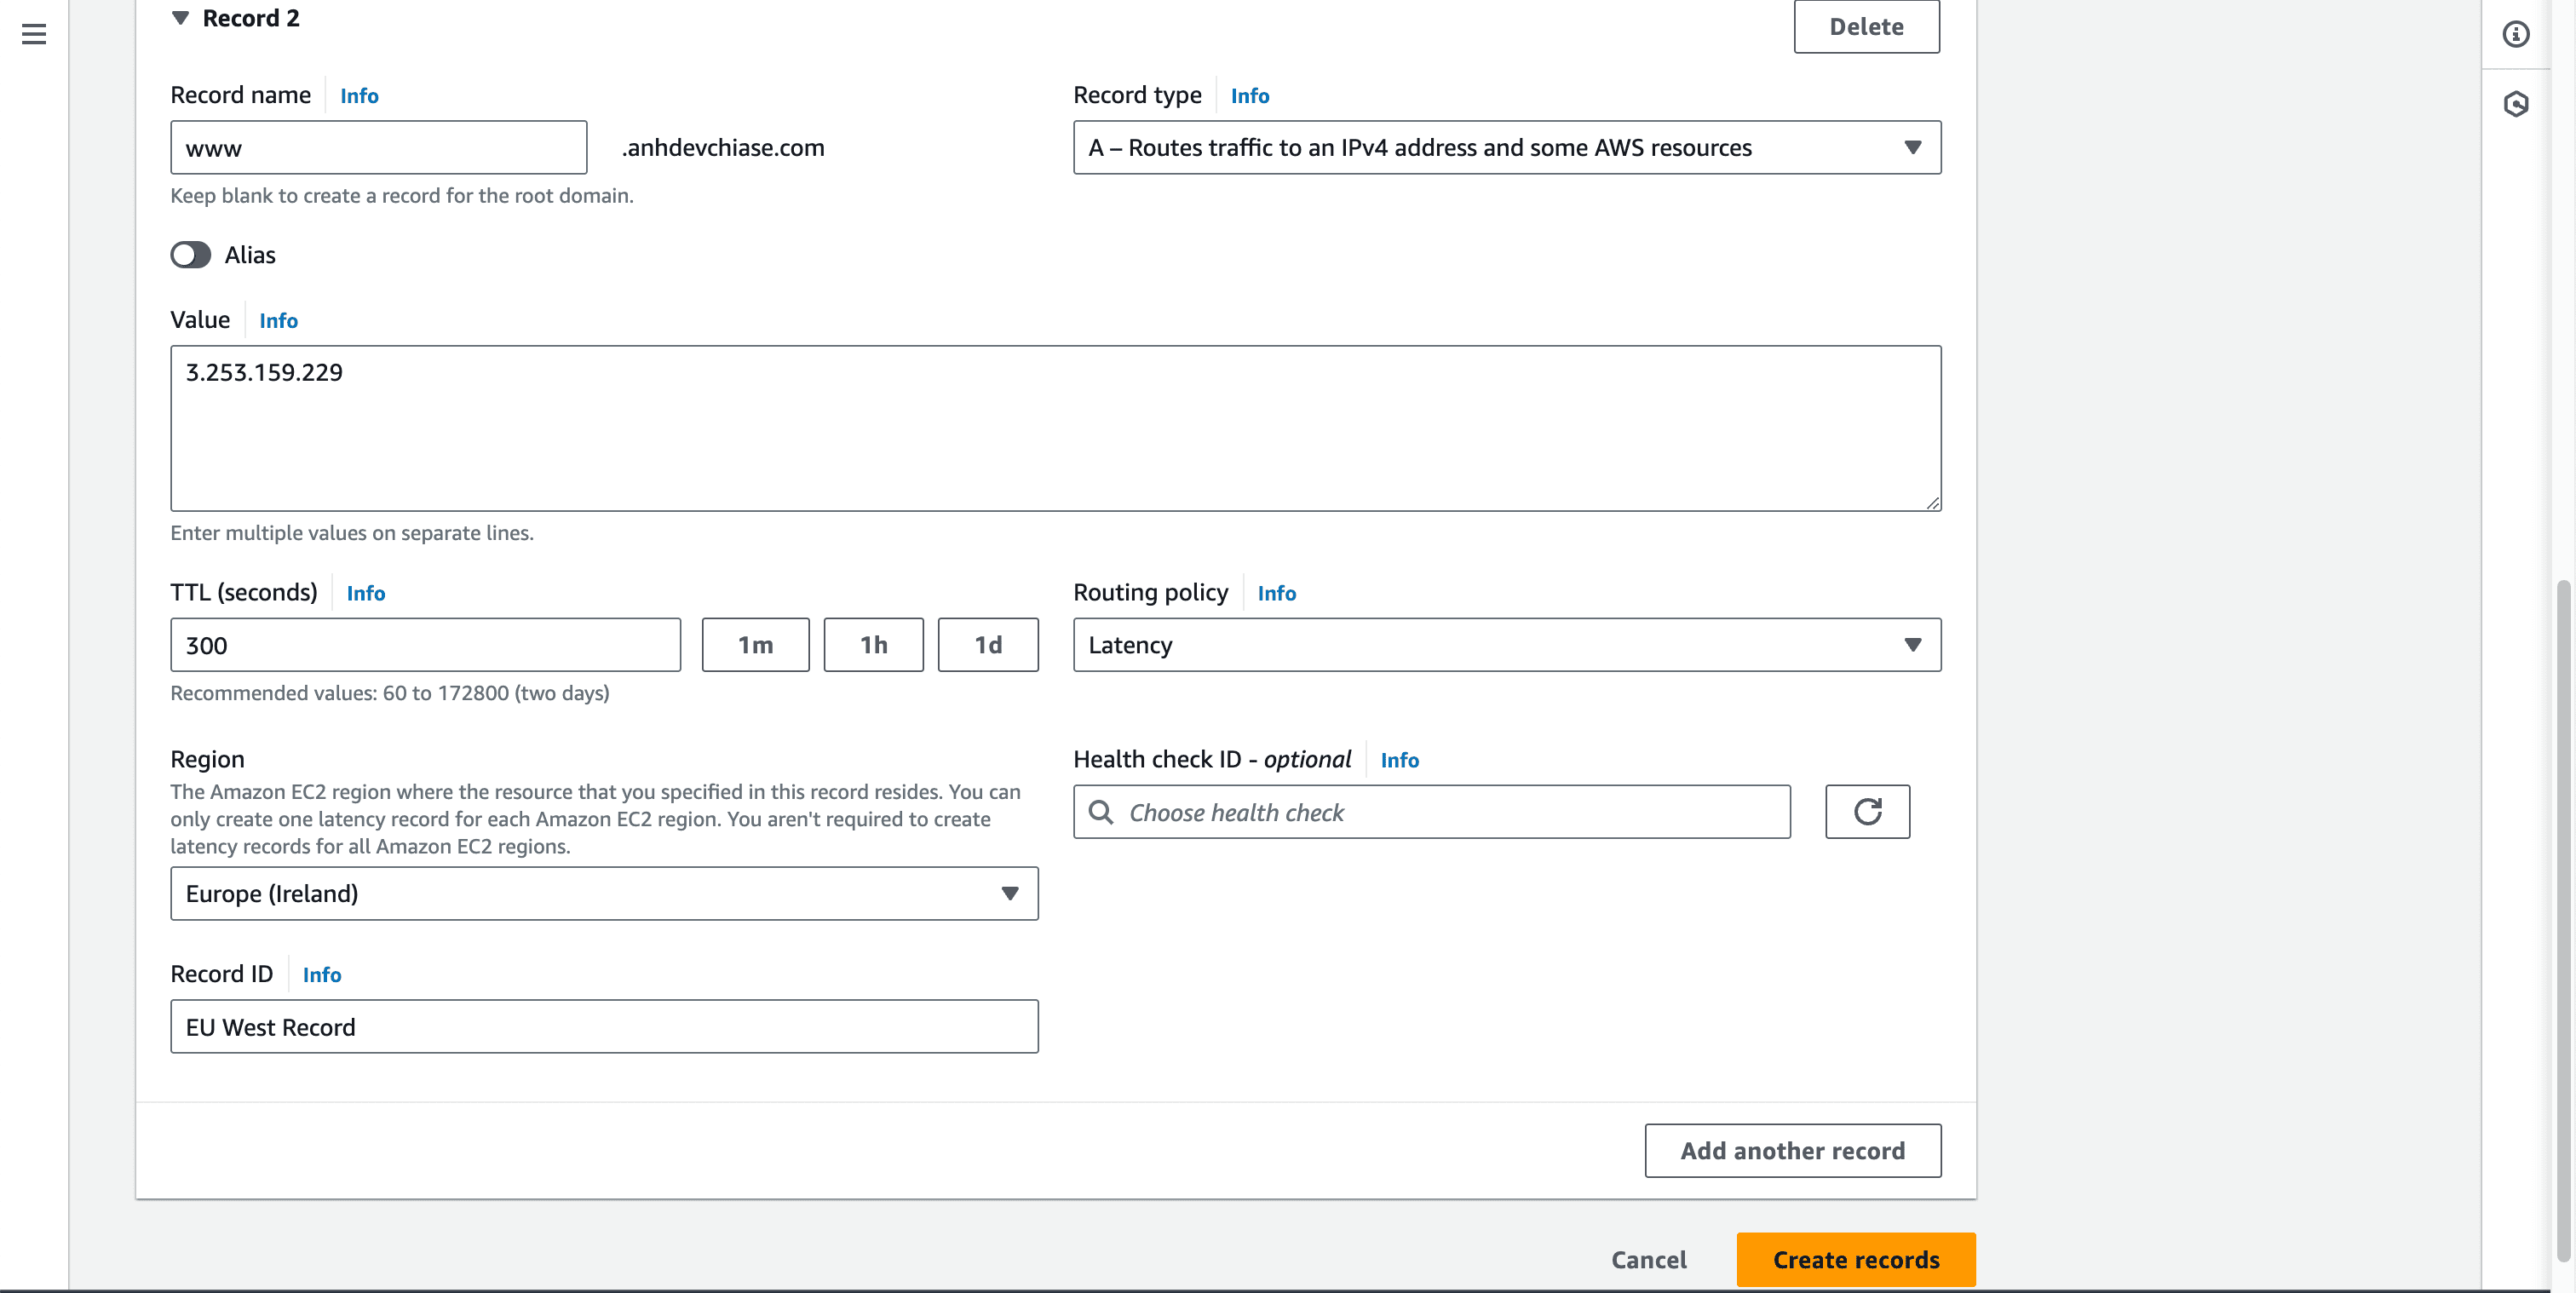Open Info link next to Routing policy

click(x=1276, y=593)
